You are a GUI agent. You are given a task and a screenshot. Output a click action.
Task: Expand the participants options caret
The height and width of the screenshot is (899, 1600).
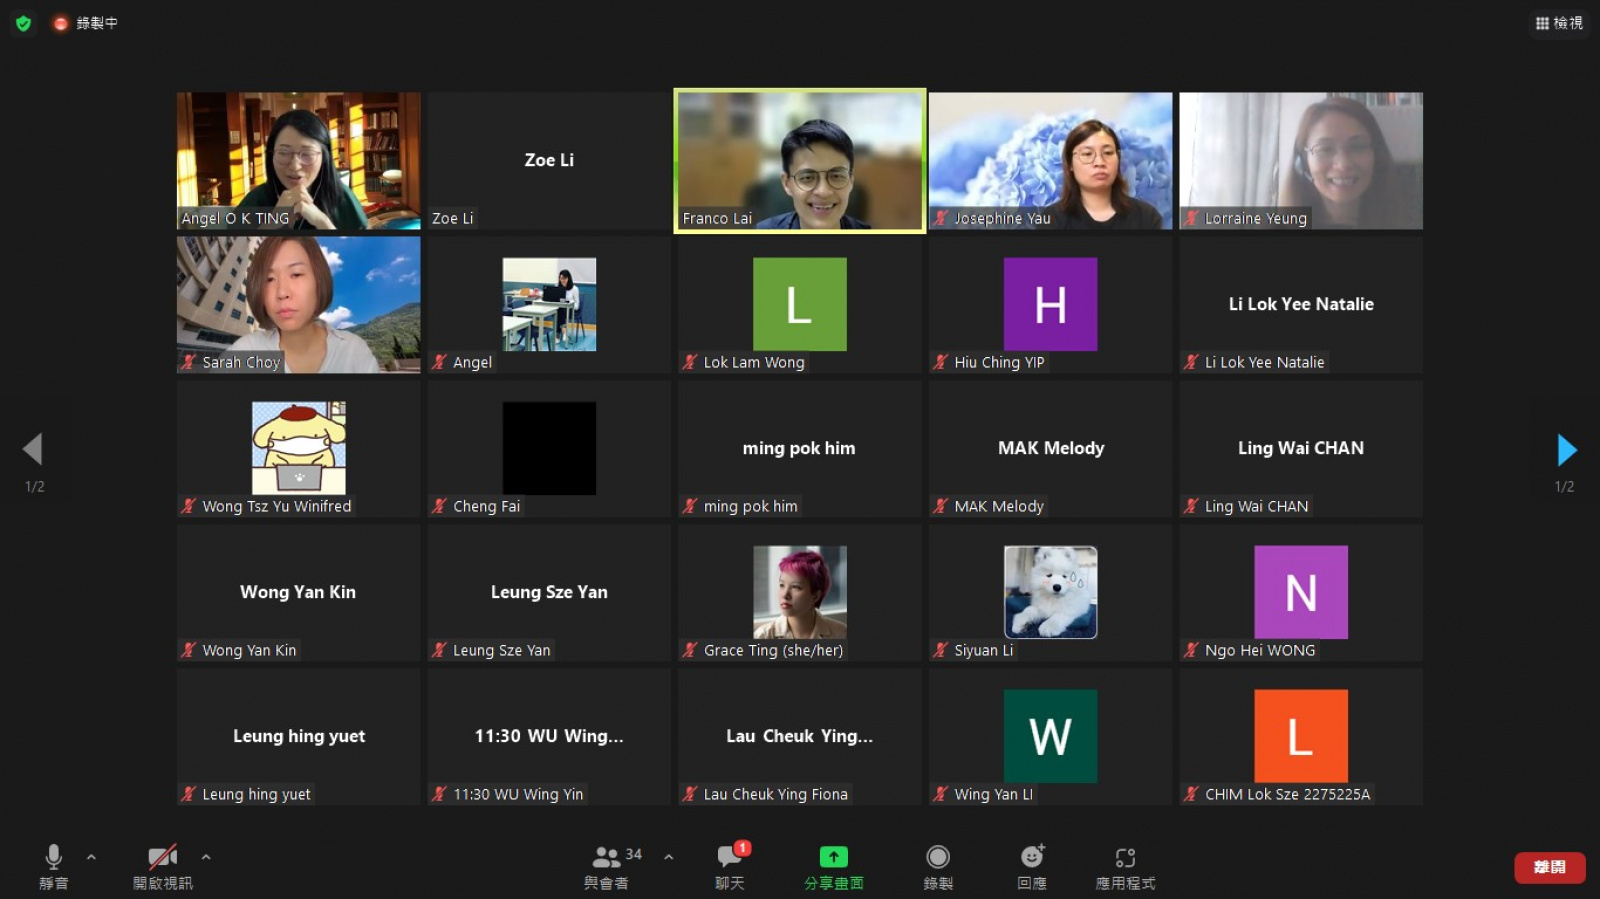coord(668,857)
